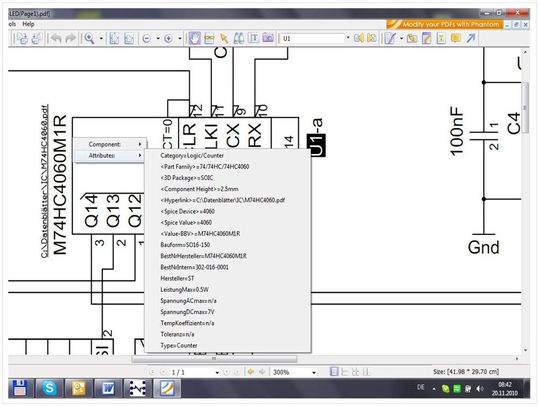Activate the Hand pan tool

click(x=195, y=38)
